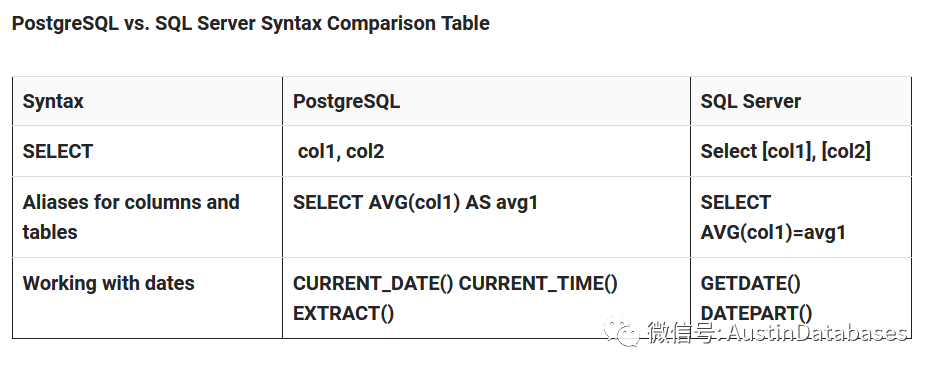This screenshot has height=374, width=938.
Task: Click the Select [col1], [col2] cell
Action: (785, 151)
